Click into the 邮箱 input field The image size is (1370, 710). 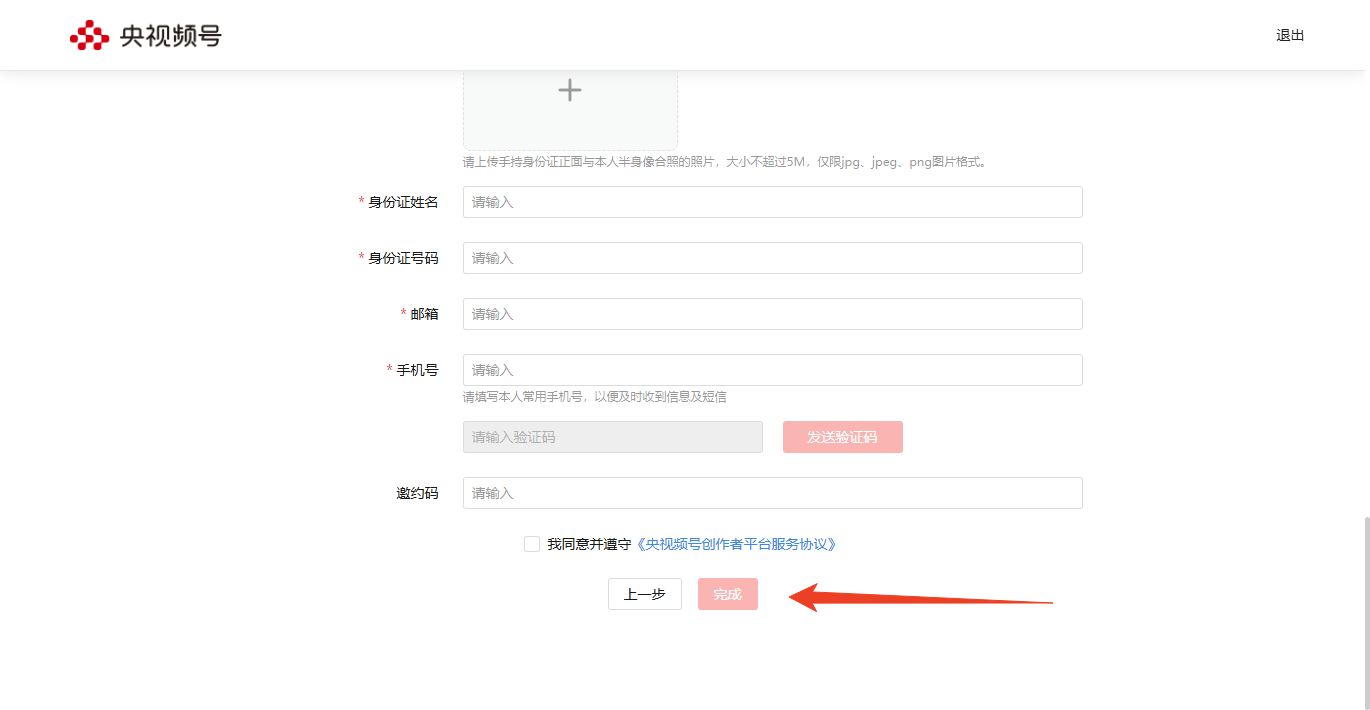tap(772, 314)
